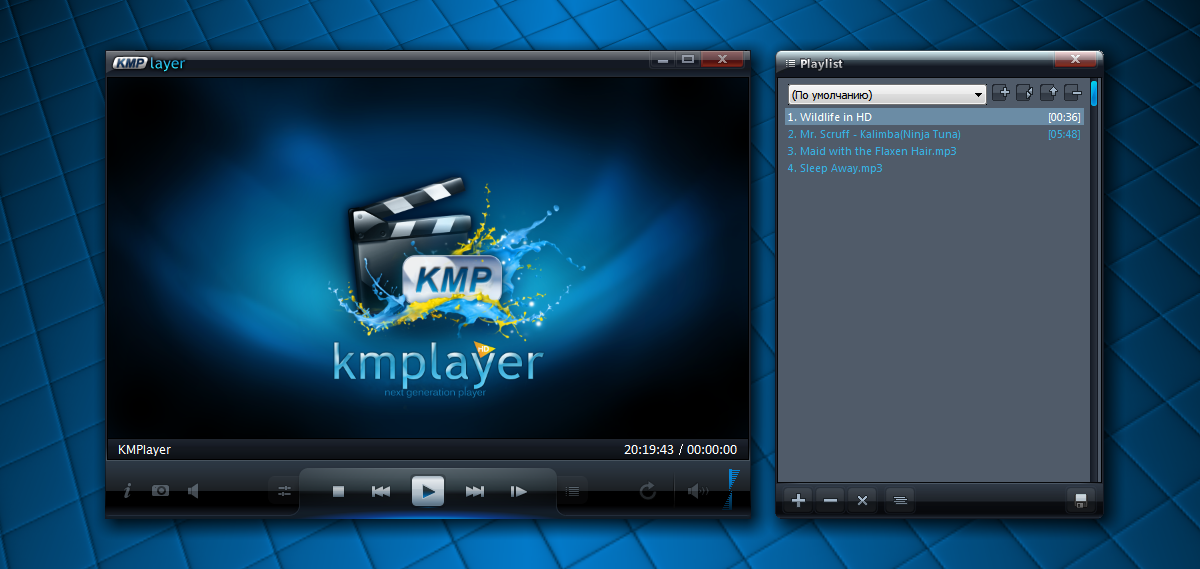
Task: Toggle the repeat playback icon
Action: pyautogui.click(x=648, y=491)
